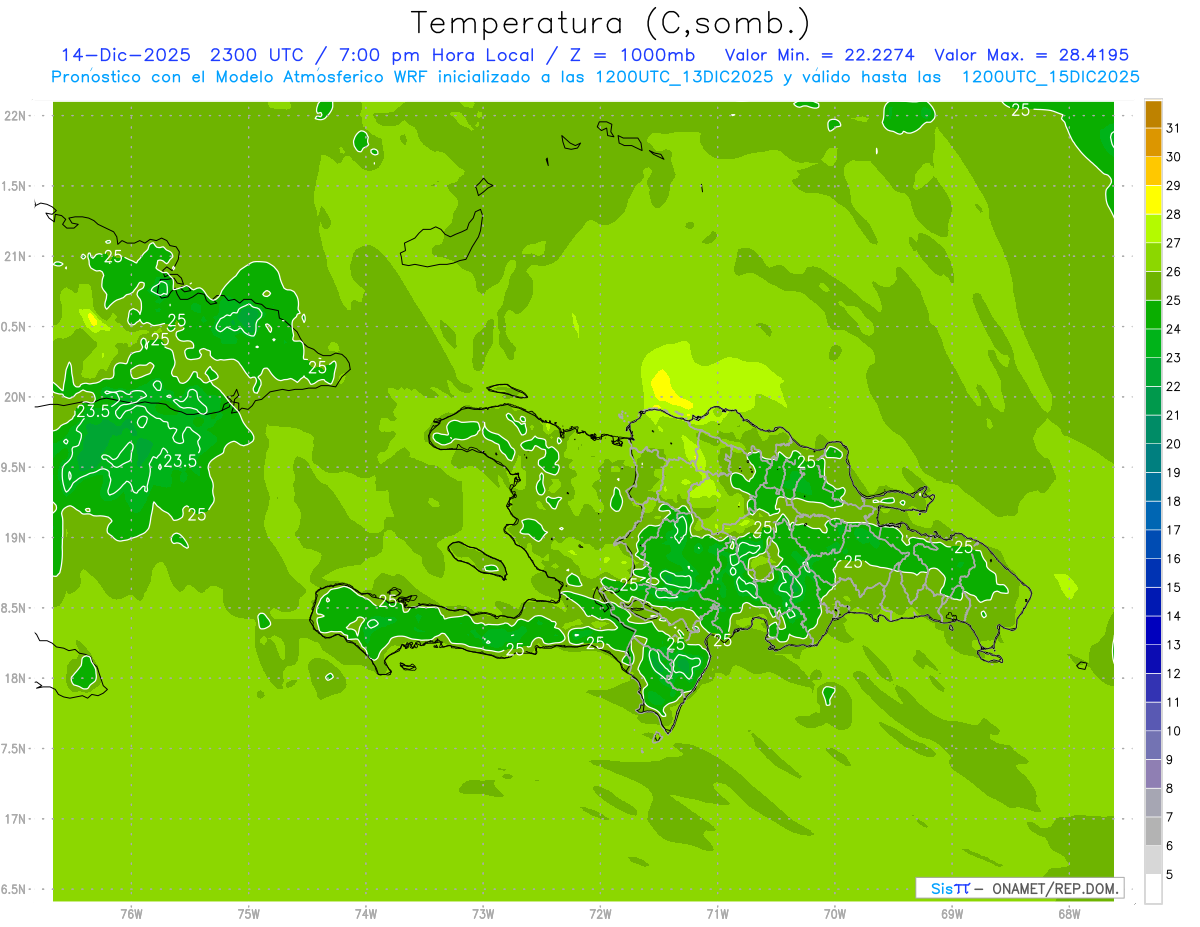This screenshot has height=927, width=1200.
Task: Click the "21N" latitude axis label
Action: pos(17,257)
